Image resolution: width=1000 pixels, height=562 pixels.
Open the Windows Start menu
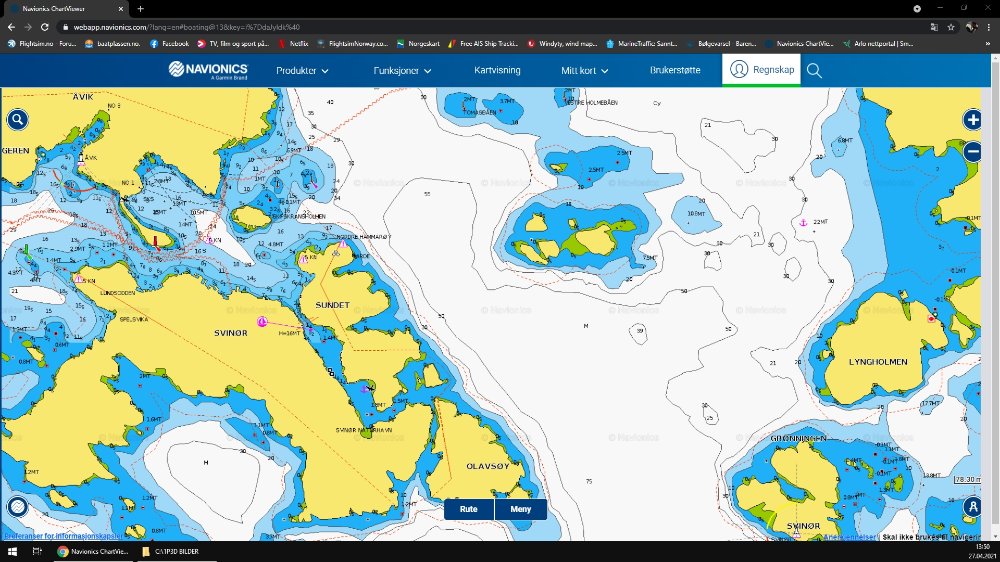click(x=11, y=551)
